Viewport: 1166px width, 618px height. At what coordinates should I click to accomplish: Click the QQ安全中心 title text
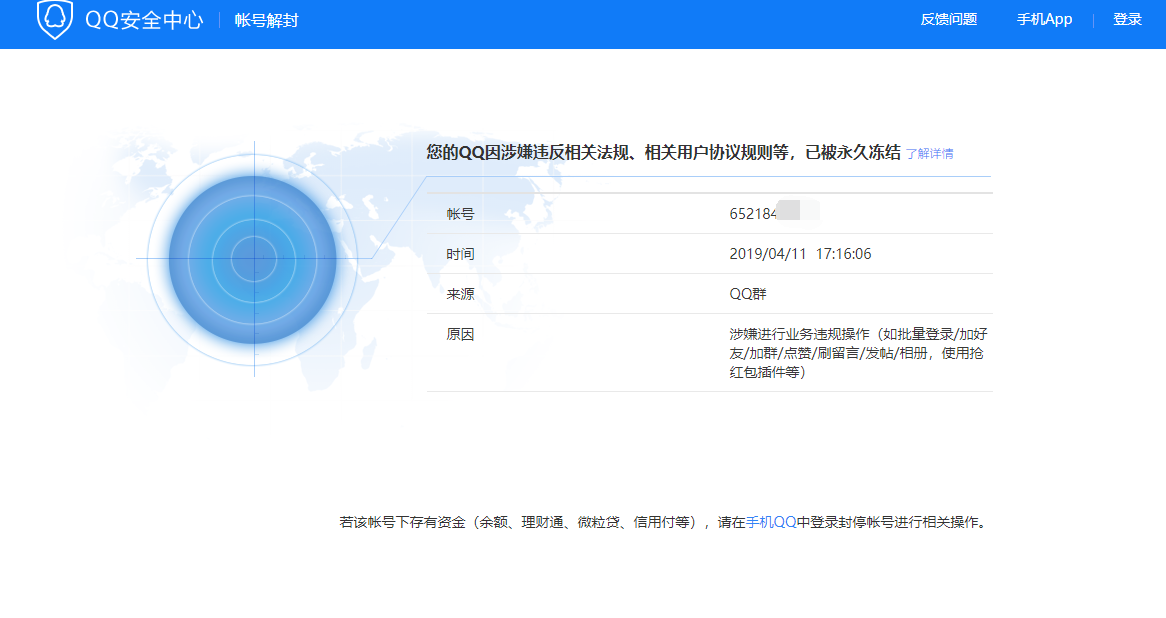coord(144,21)
